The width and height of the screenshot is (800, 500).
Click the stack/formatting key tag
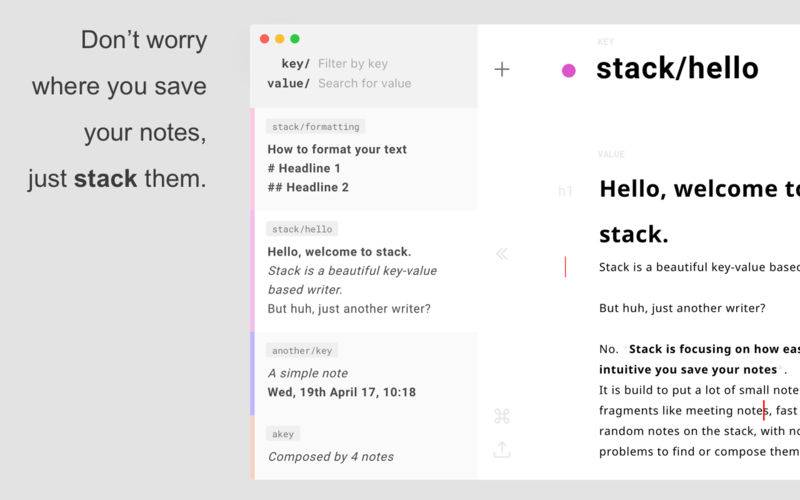click(315, 127)
